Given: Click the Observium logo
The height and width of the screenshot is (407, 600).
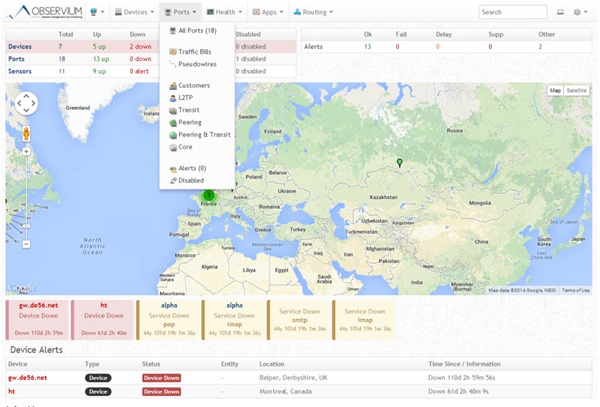Looking at the screenshot, I should pyautogui.click(x=44, y=12).
